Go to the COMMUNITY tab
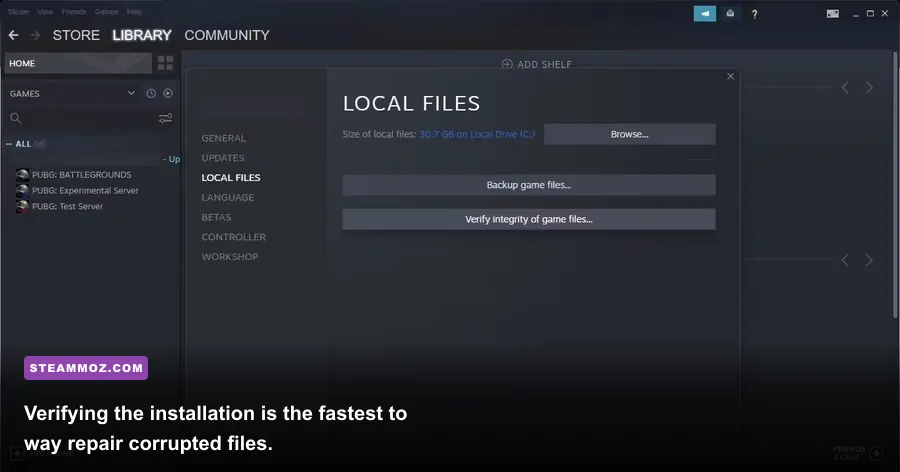This screenshot has width=900, height=472. pyautogui.click(x=227, y=35)
